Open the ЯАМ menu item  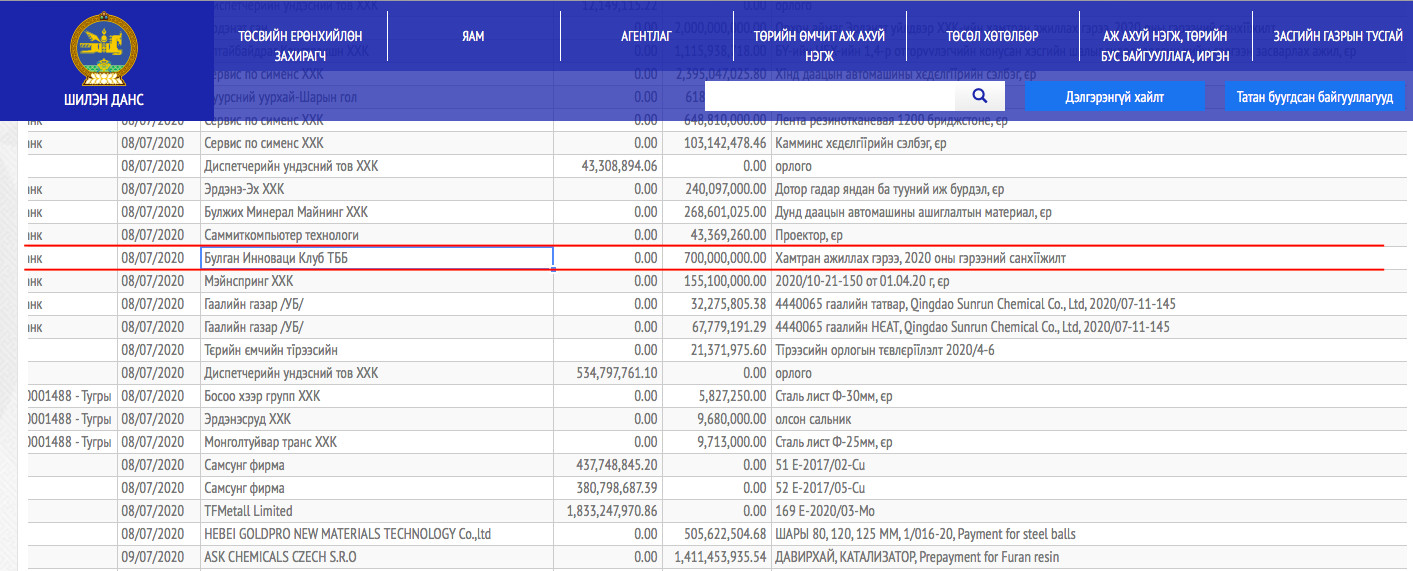click(x=473, y=37)
